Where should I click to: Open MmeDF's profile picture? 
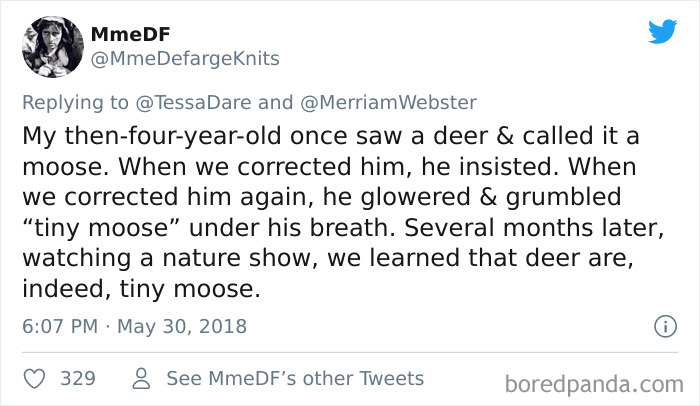pos(52,46)
